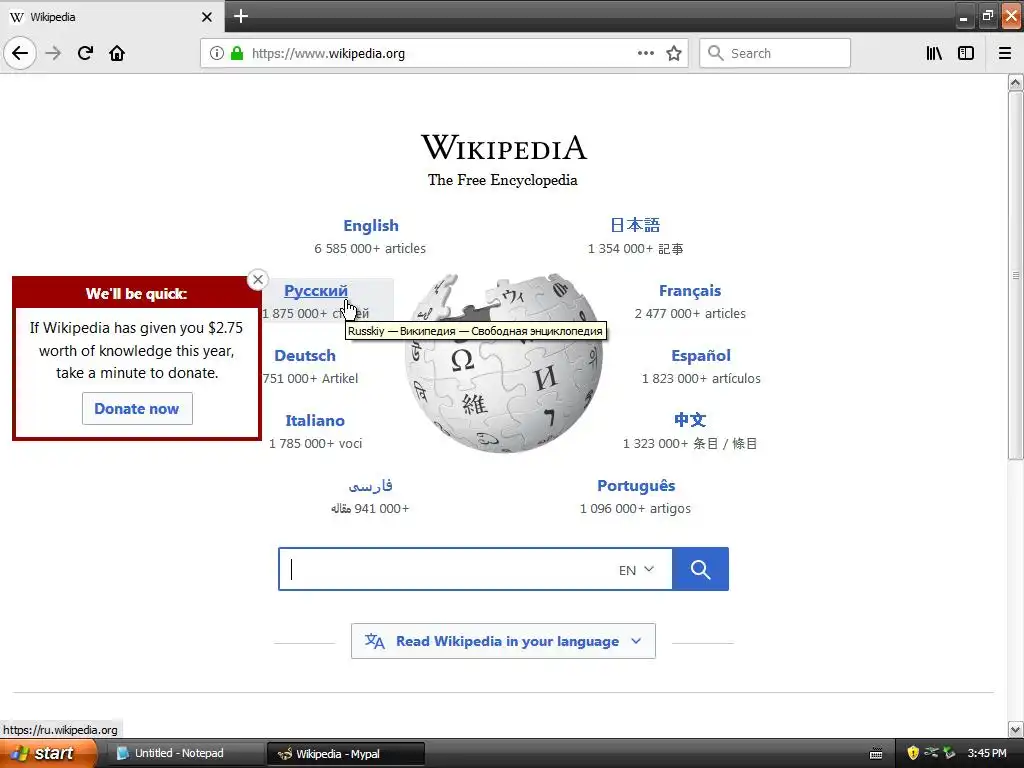Close the Wikipedia tab
The height and width of the screenshot is (768, 1024).
click(x=207, y=17)
